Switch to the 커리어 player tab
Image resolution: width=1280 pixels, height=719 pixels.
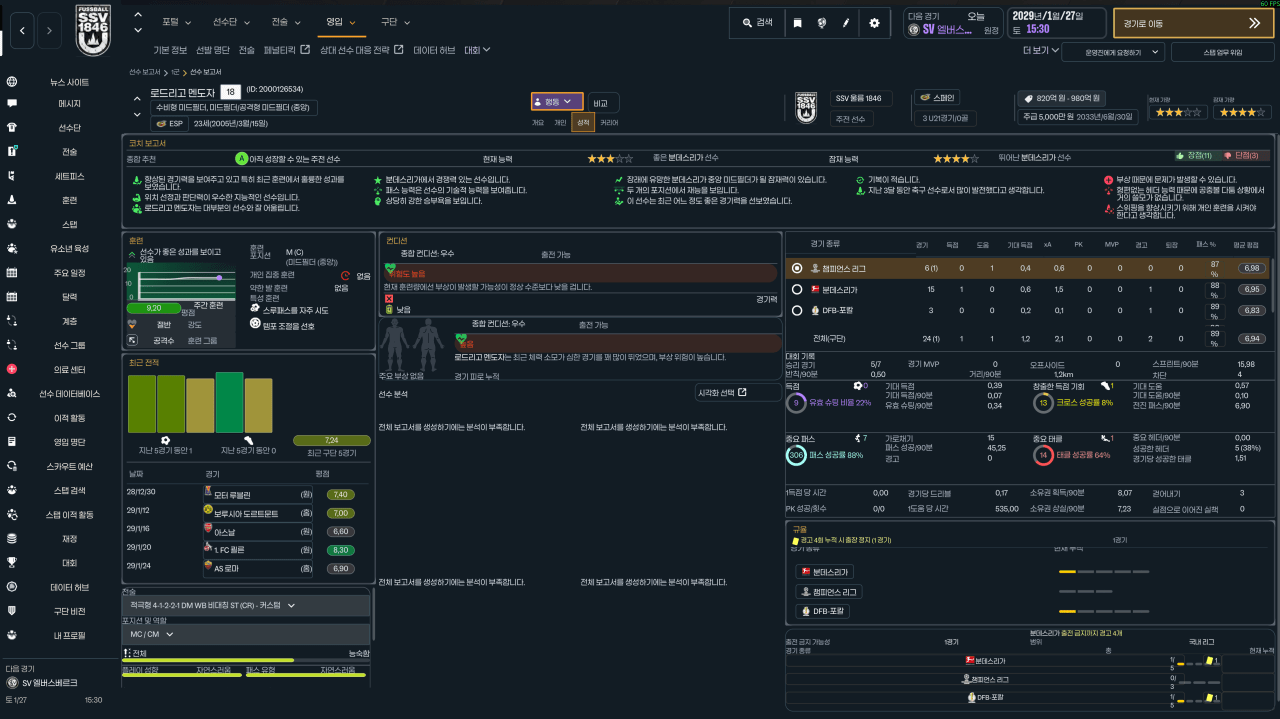[609, 122]
